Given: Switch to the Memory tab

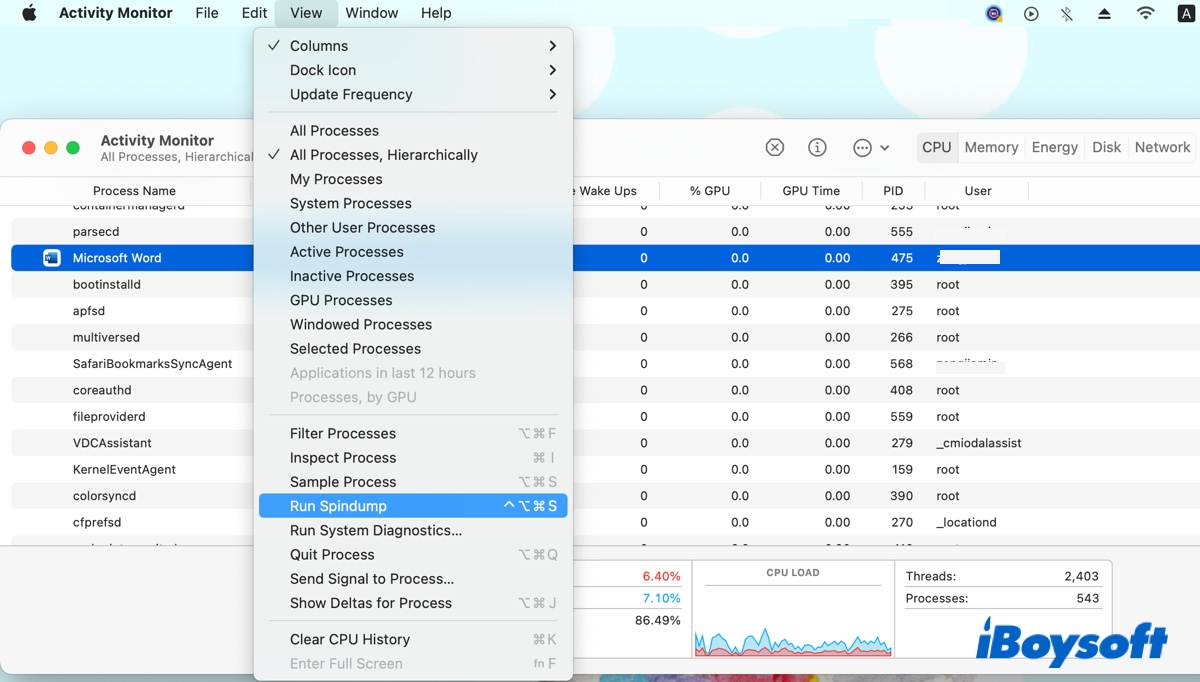Looking at the screenshot, I should pos(990,147).
